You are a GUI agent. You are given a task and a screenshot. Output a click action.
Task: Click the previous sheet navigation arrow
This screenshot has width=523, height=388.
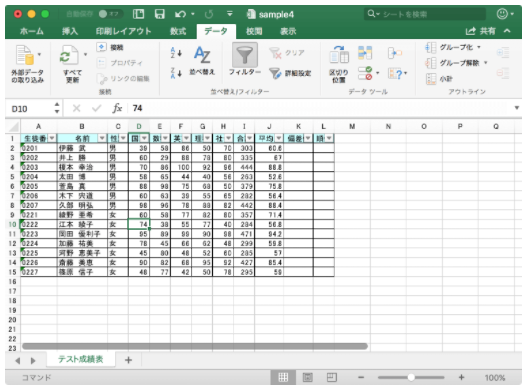17,360
